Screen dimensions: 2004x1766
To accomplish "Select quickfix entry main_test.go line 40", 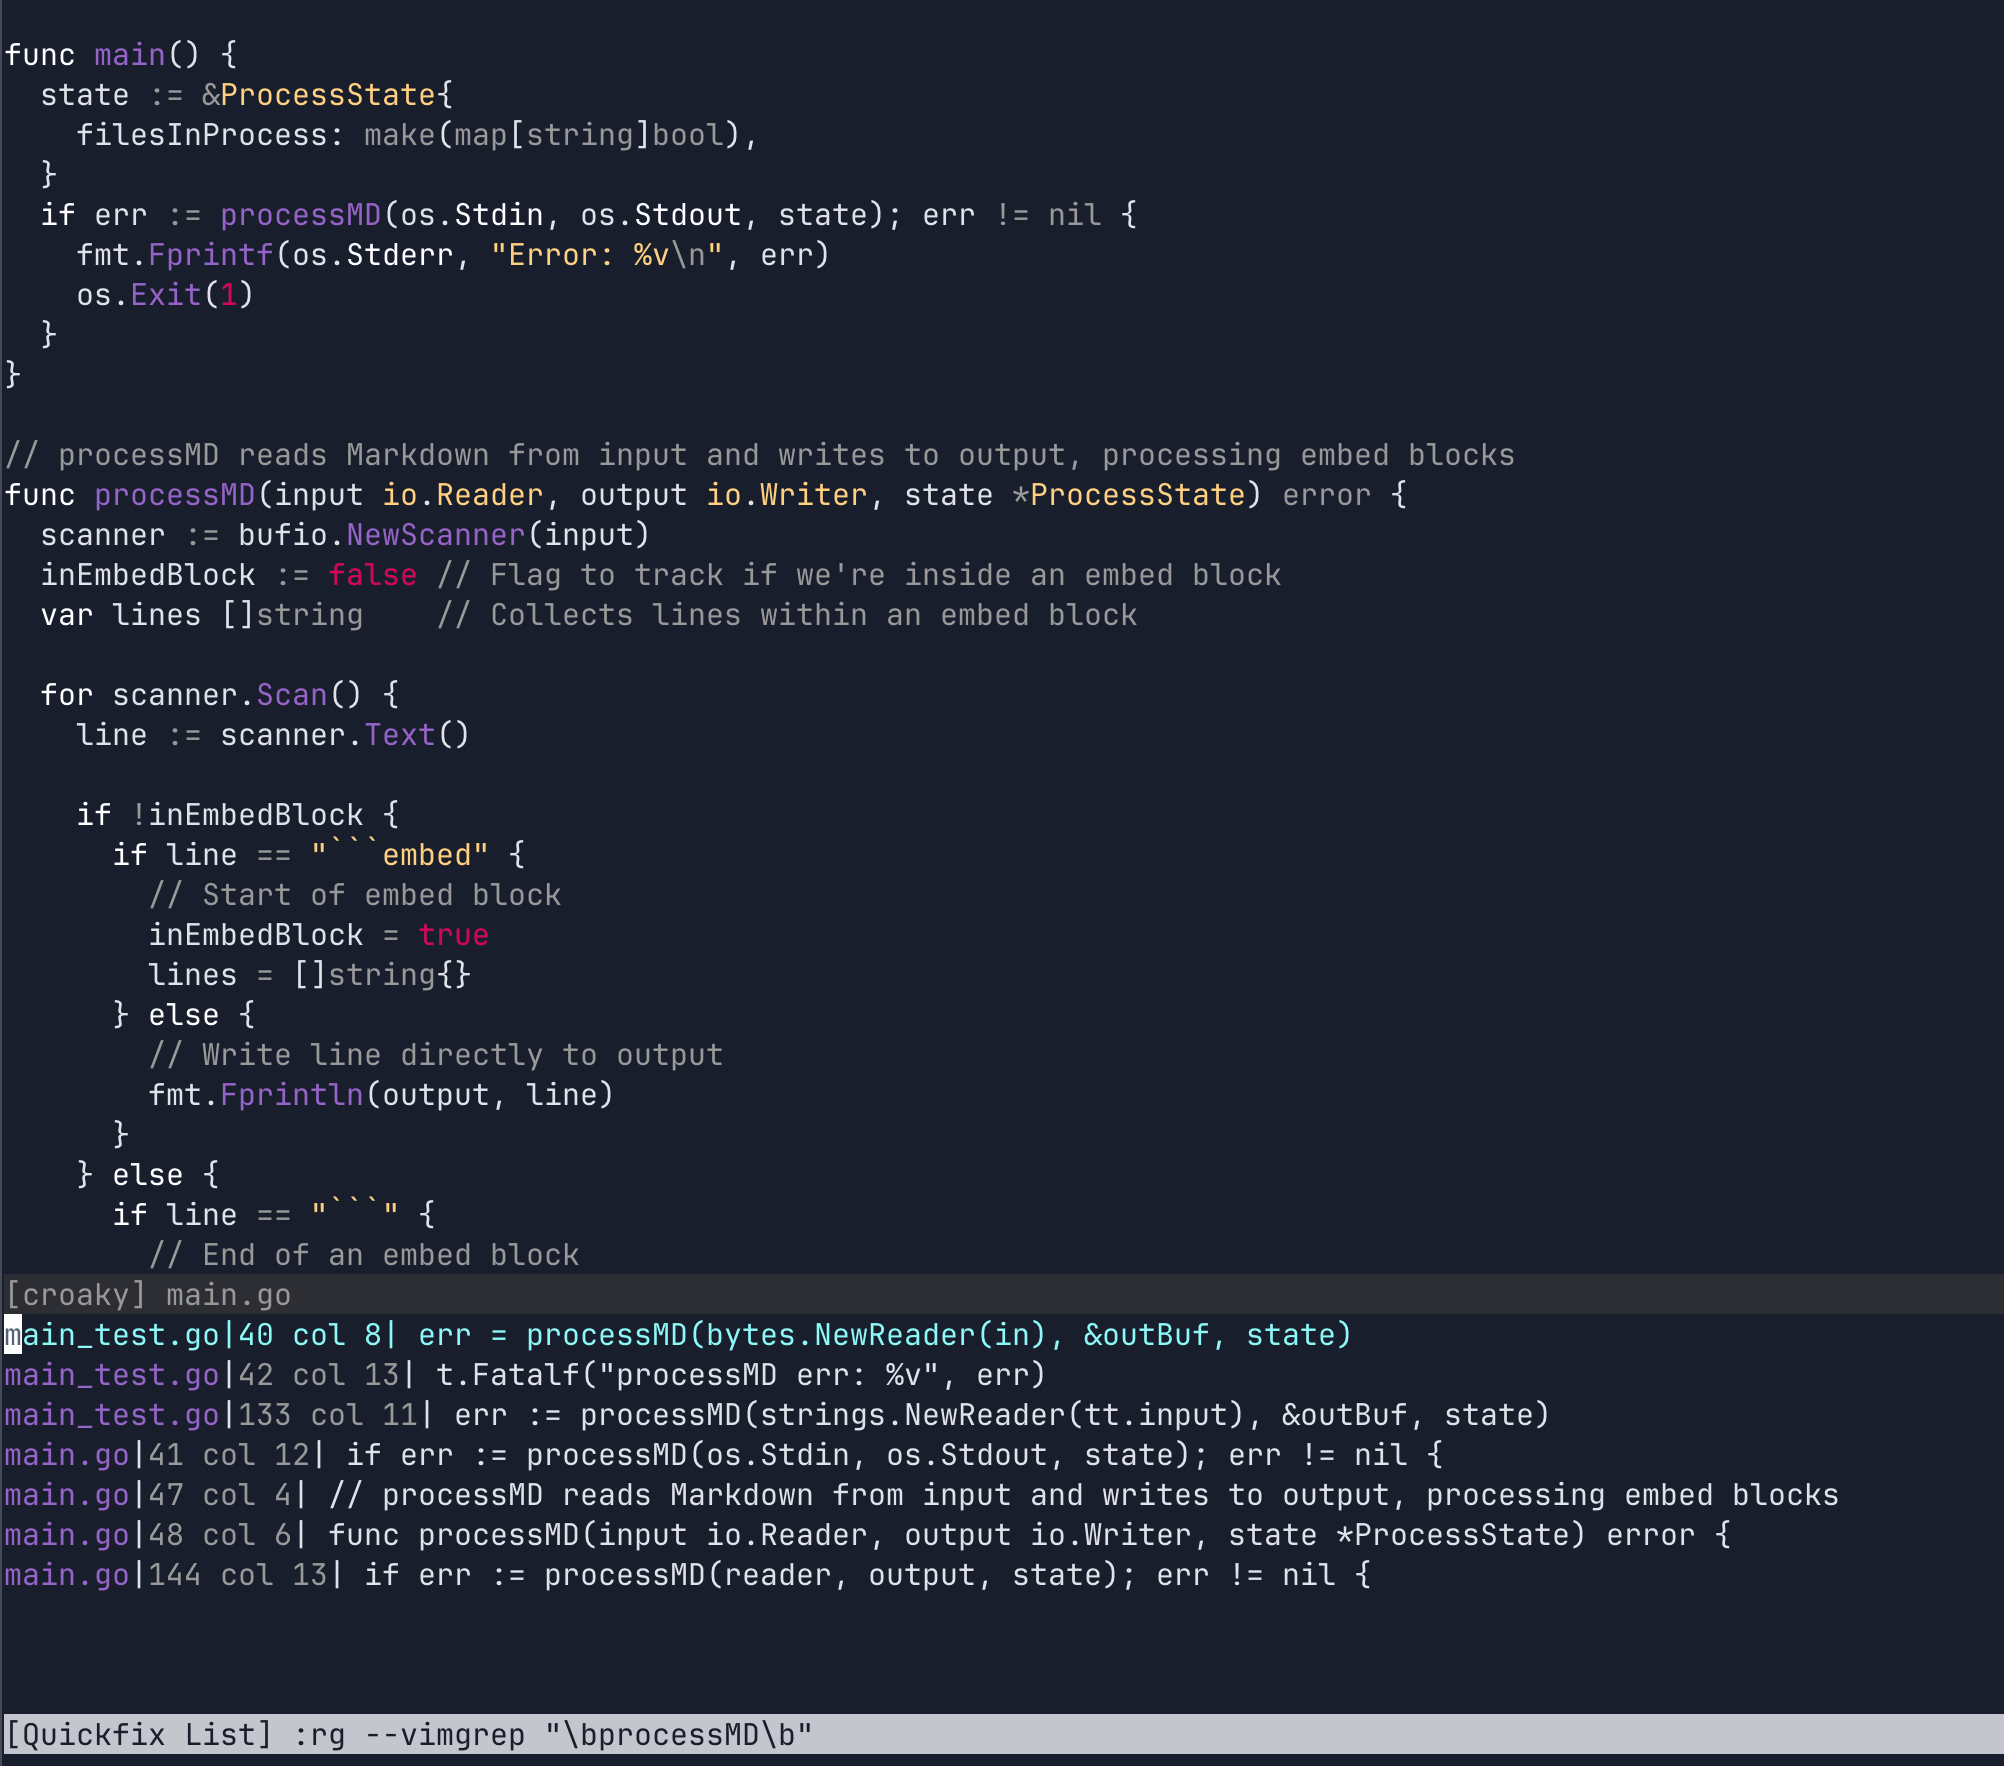I will click(x=678, y=1335).
